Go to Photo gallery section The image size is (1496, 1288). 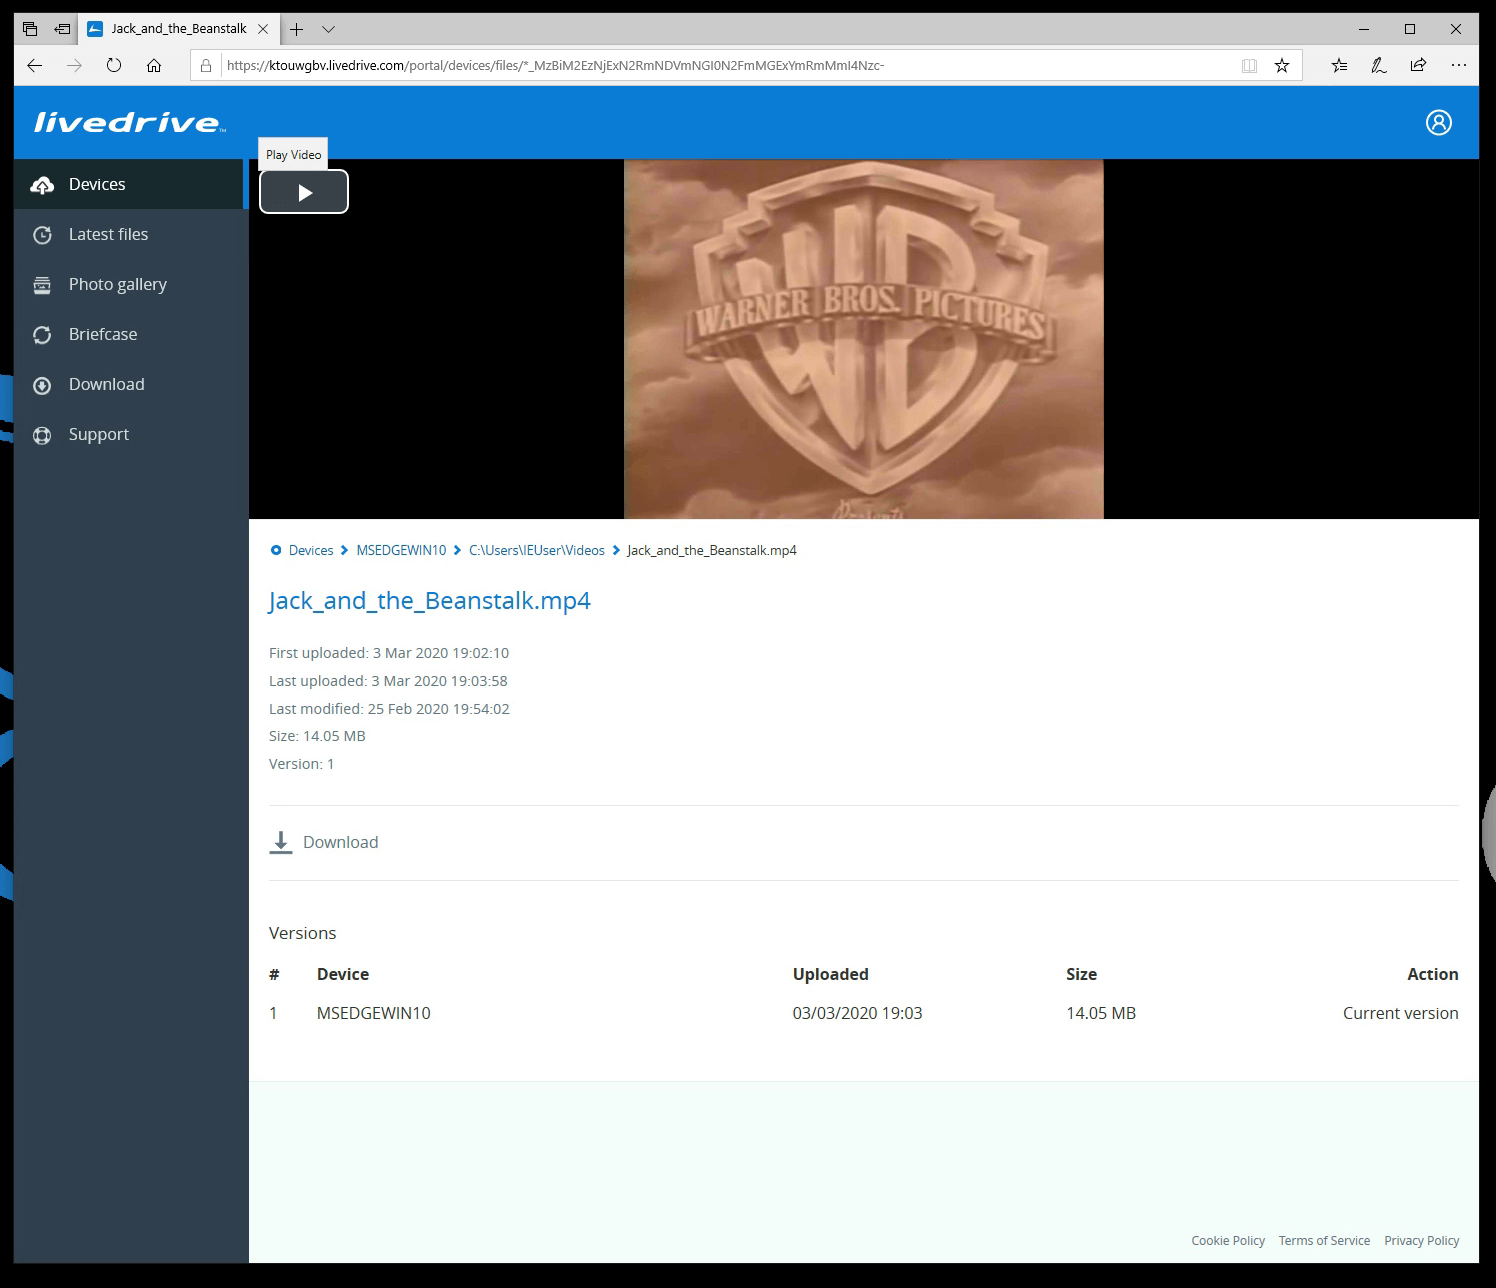117,284
